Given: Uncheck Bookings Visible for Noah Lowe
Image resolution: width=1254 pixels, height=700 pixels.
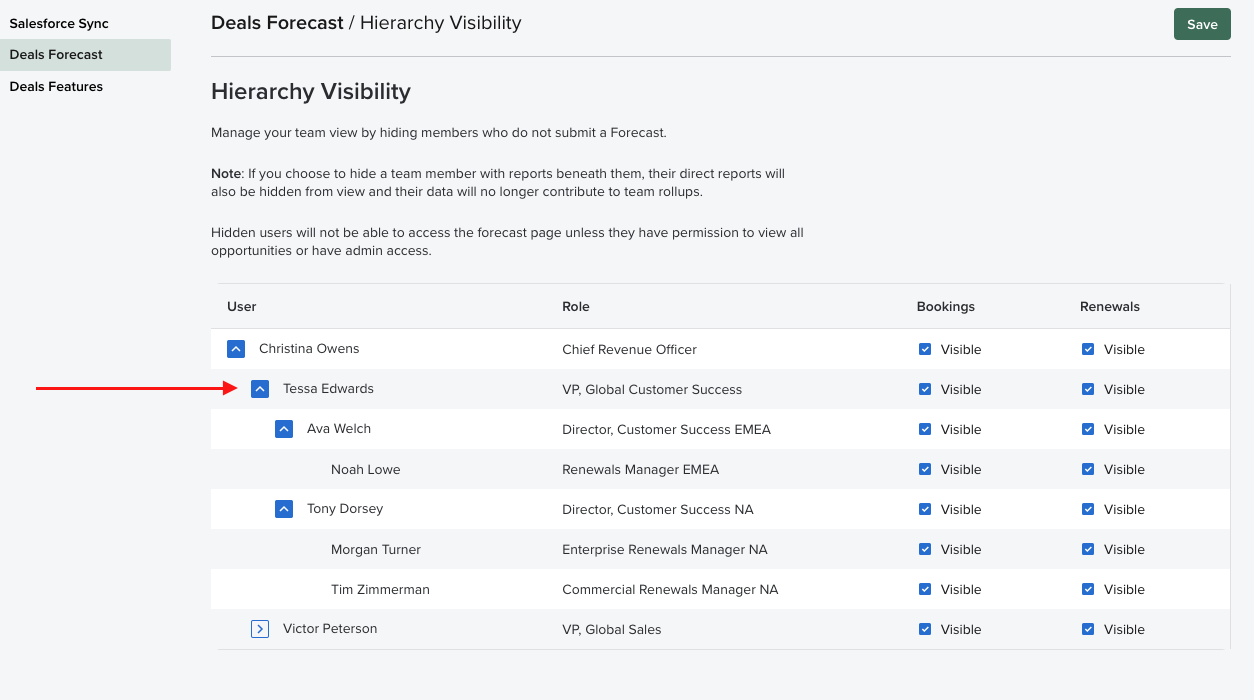Looking at the screenshot, I should coord(925,468).
